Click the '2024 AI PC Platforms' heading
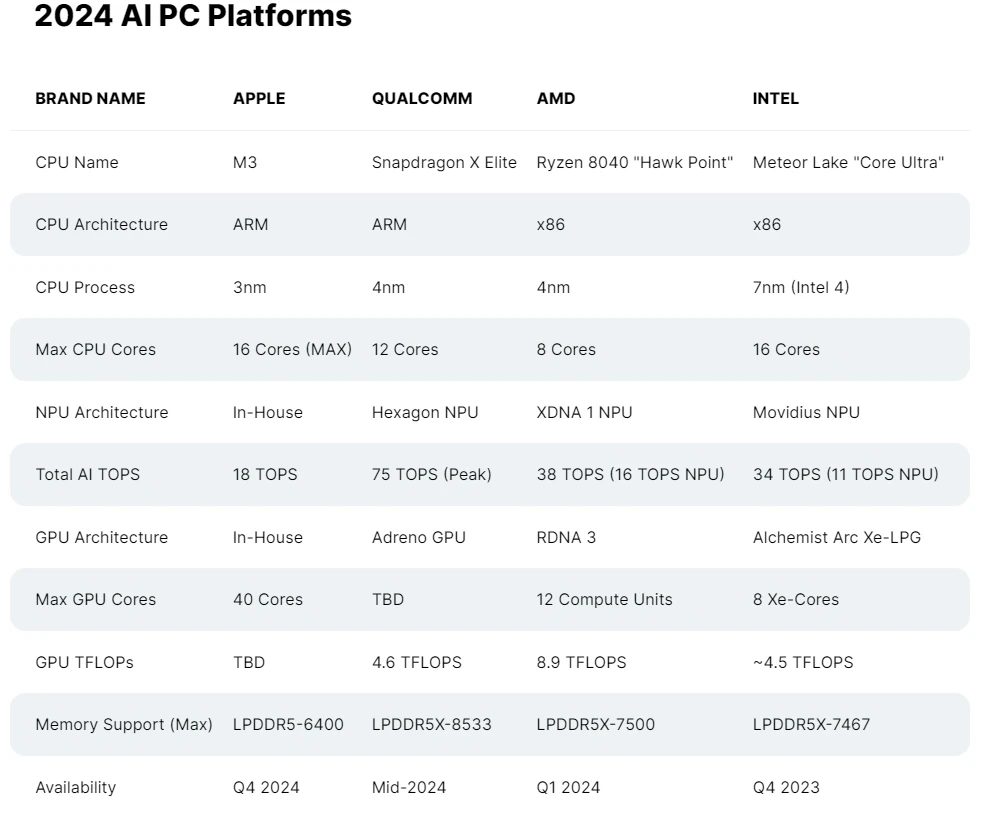The image size is (999, 838). 193,16
